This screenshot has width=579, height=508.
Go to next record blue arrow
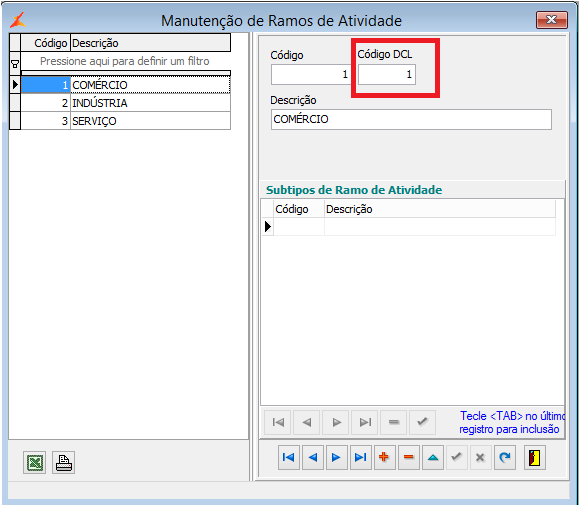click(x=336, y=457)
